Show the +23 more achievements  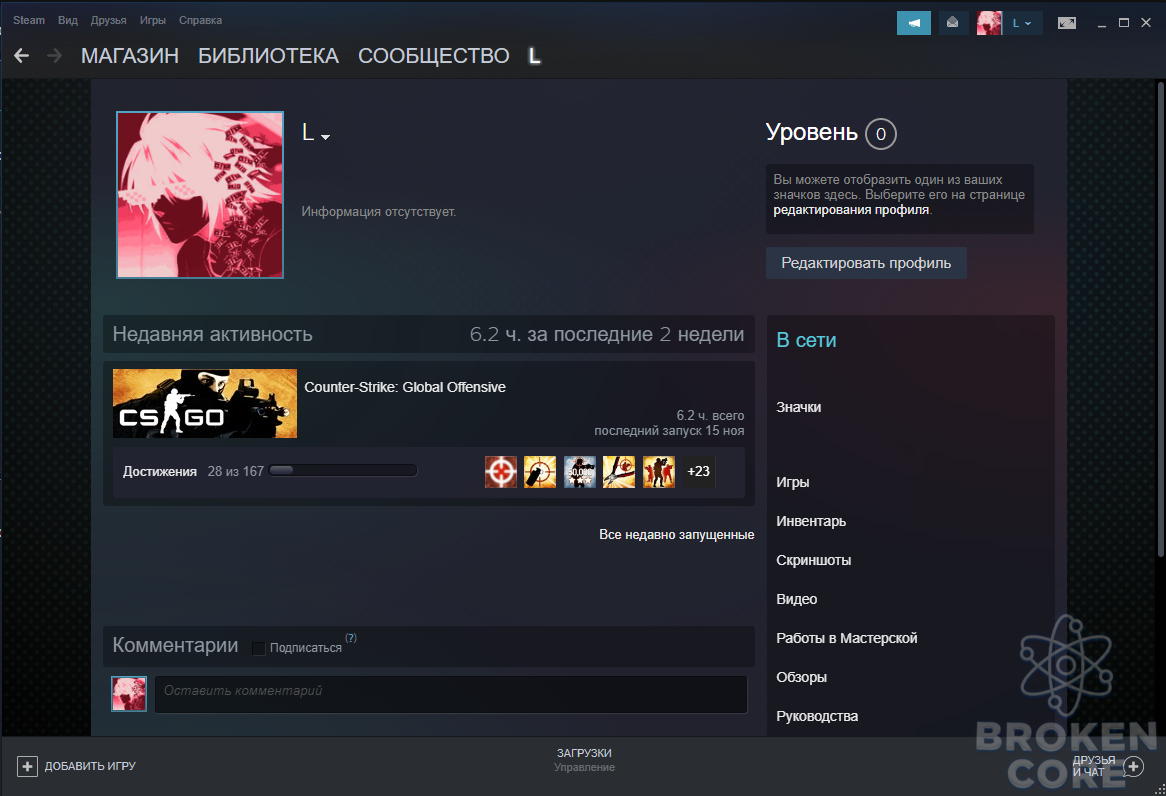(x=698, y=472)
